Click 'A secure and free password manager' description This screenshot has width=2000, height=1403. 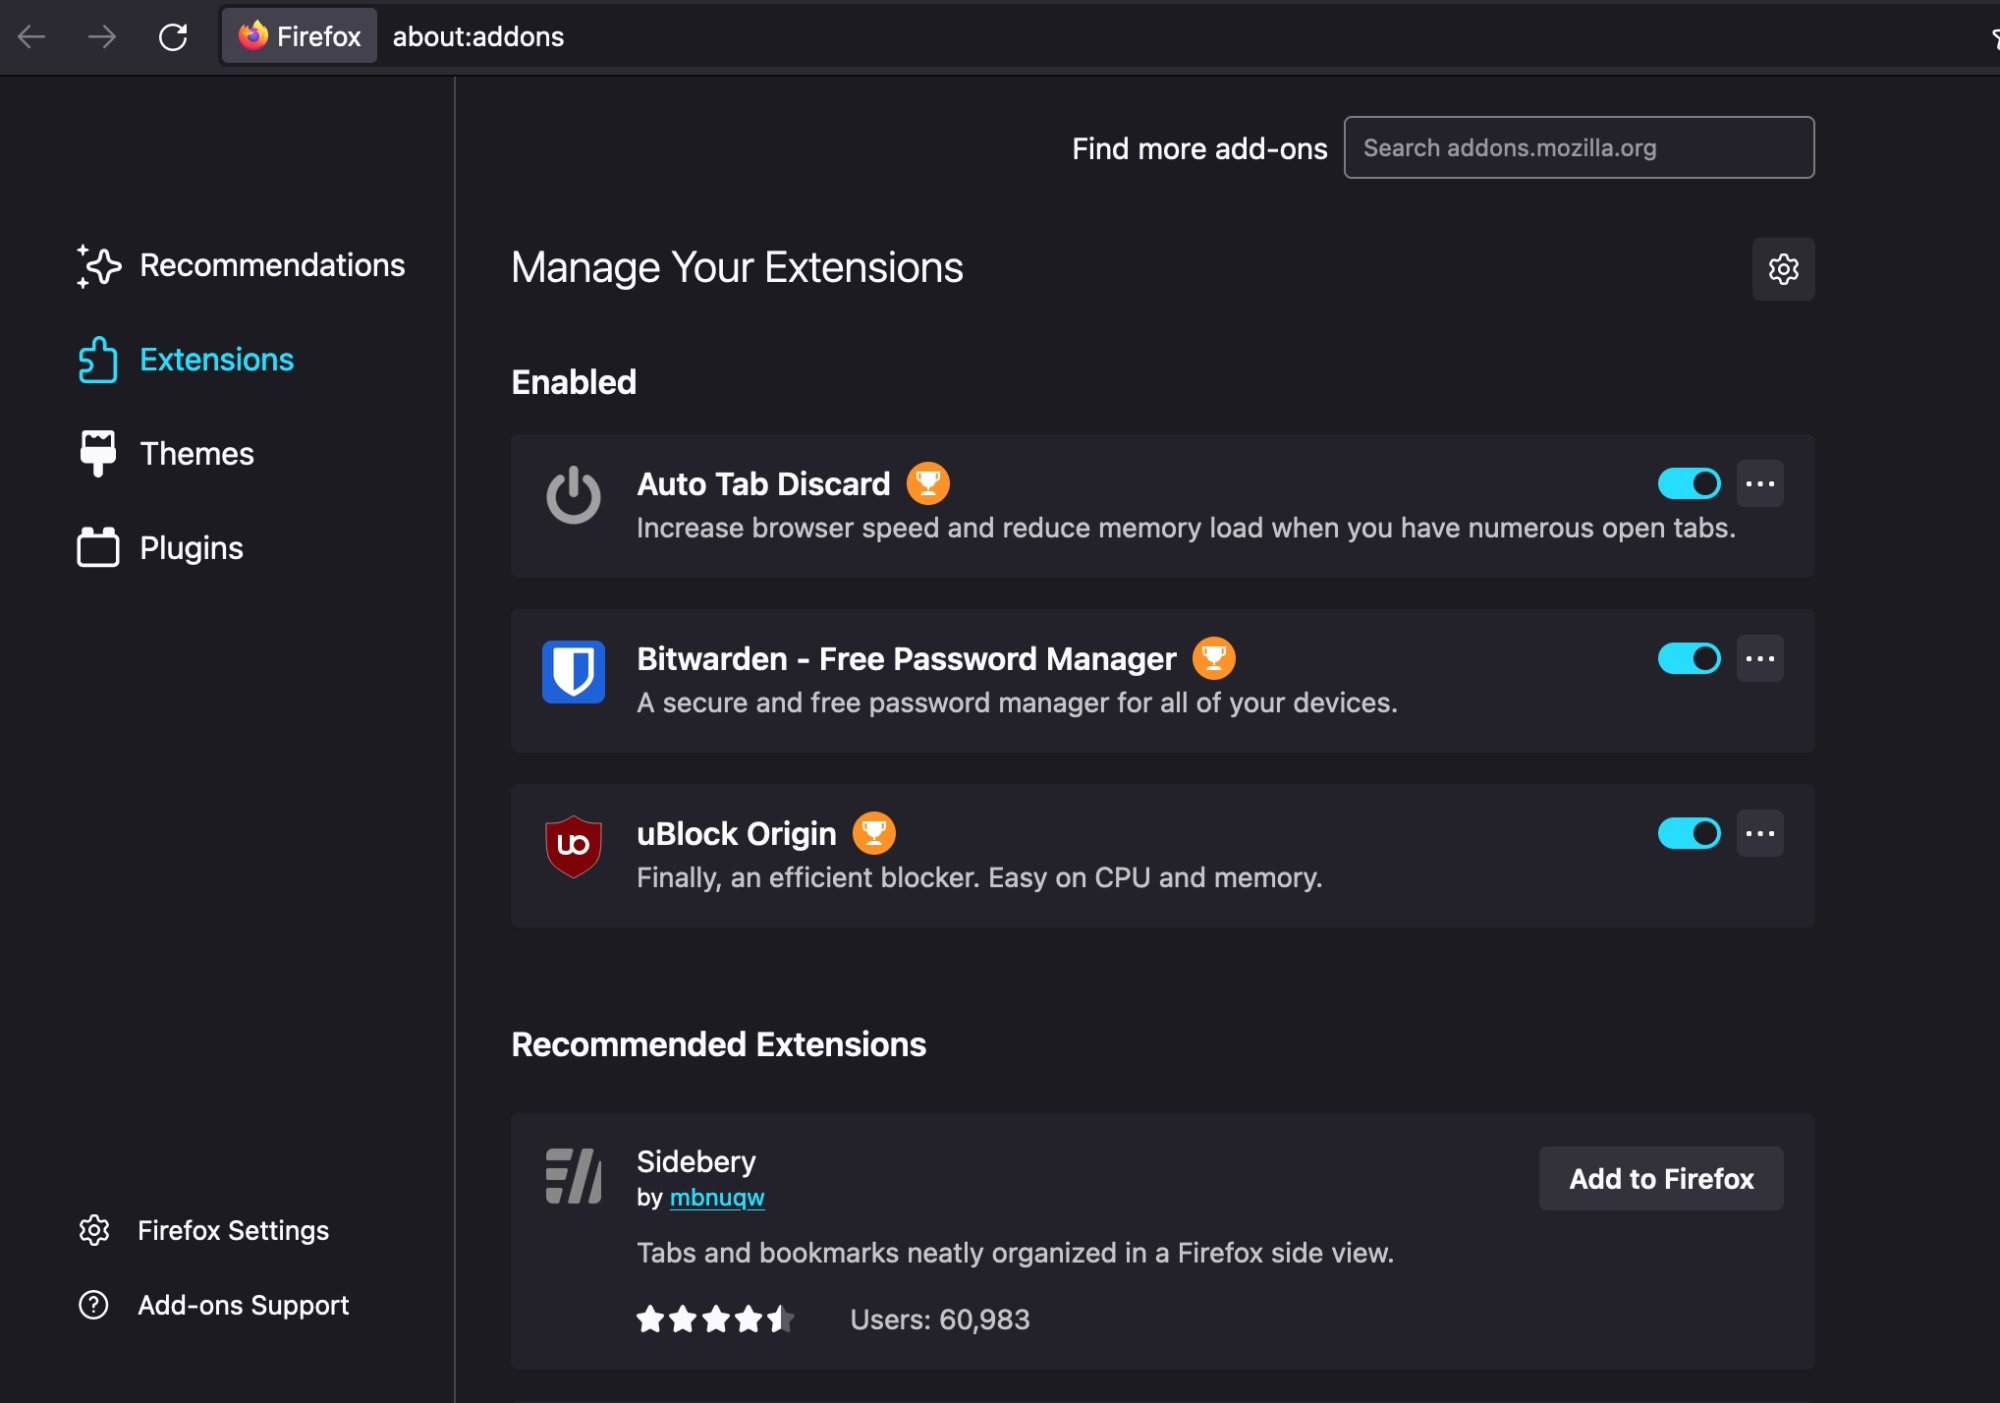[1017, 703]
